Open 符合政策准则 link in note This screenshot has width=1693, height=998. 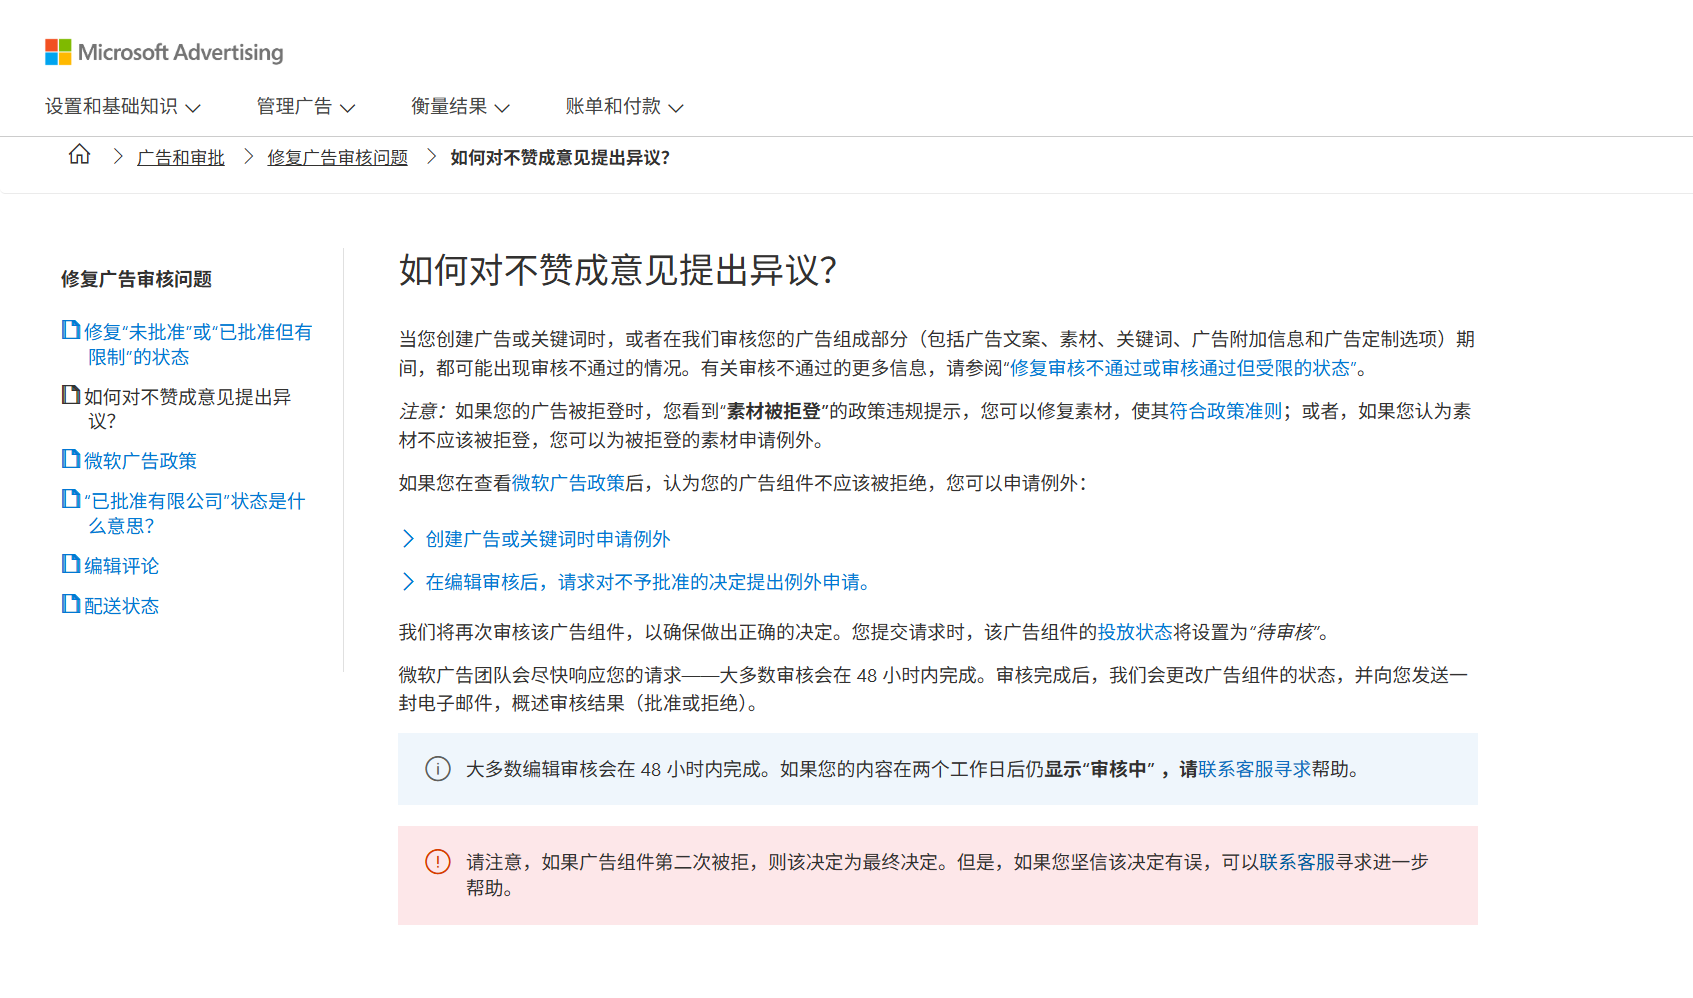click(1226, 411)
